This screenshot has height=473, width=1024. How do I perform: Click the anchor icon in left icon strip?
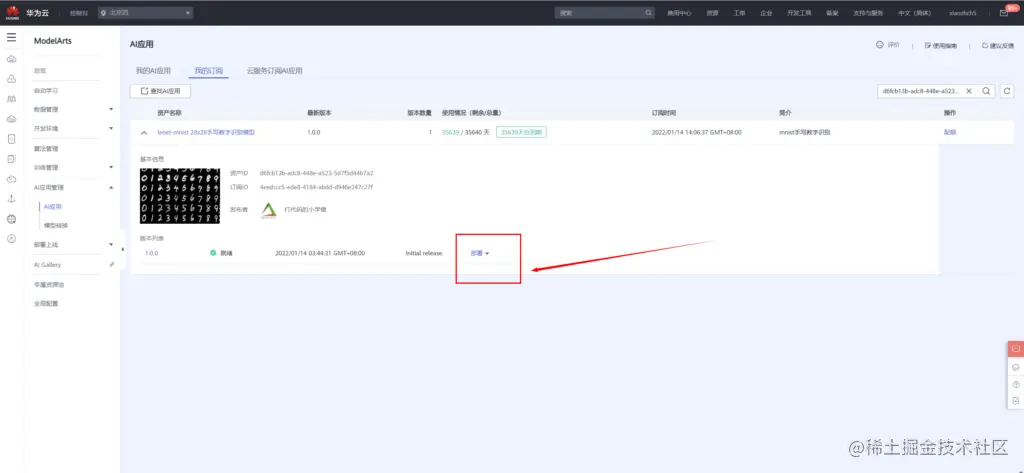(x=11, y=199)
